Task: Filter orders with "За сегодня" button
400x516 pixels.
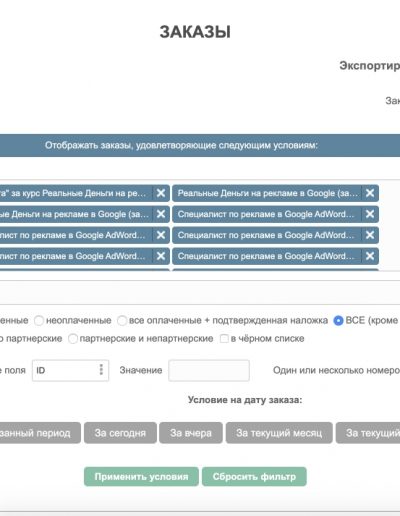Action: coord(120,433)
